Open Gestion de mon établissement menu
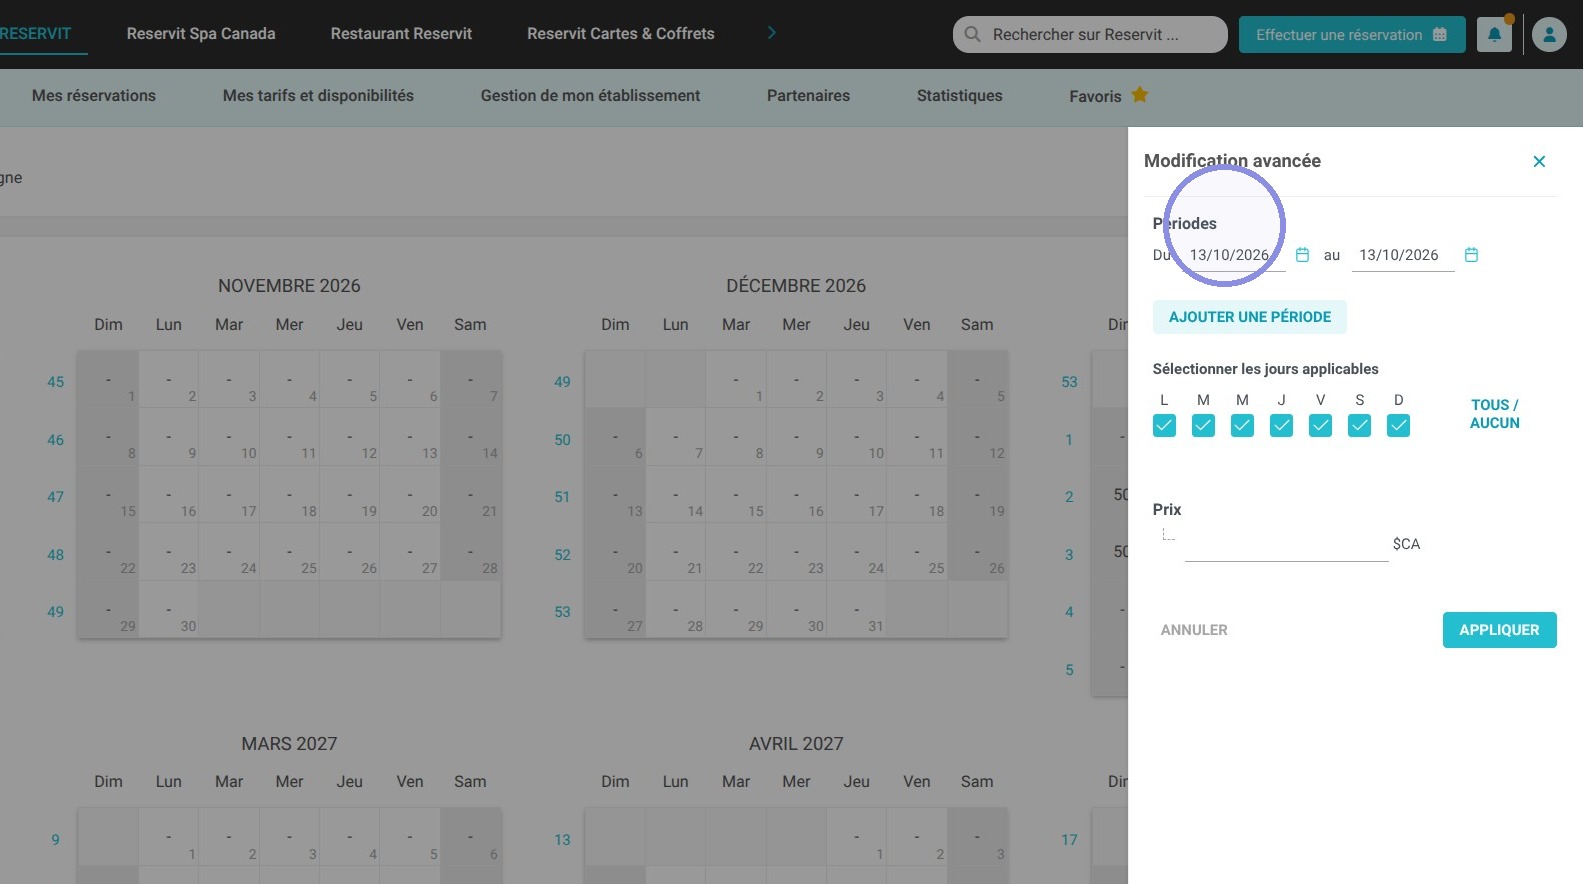This screenshot has height=884, width=1583. [590, 96]
